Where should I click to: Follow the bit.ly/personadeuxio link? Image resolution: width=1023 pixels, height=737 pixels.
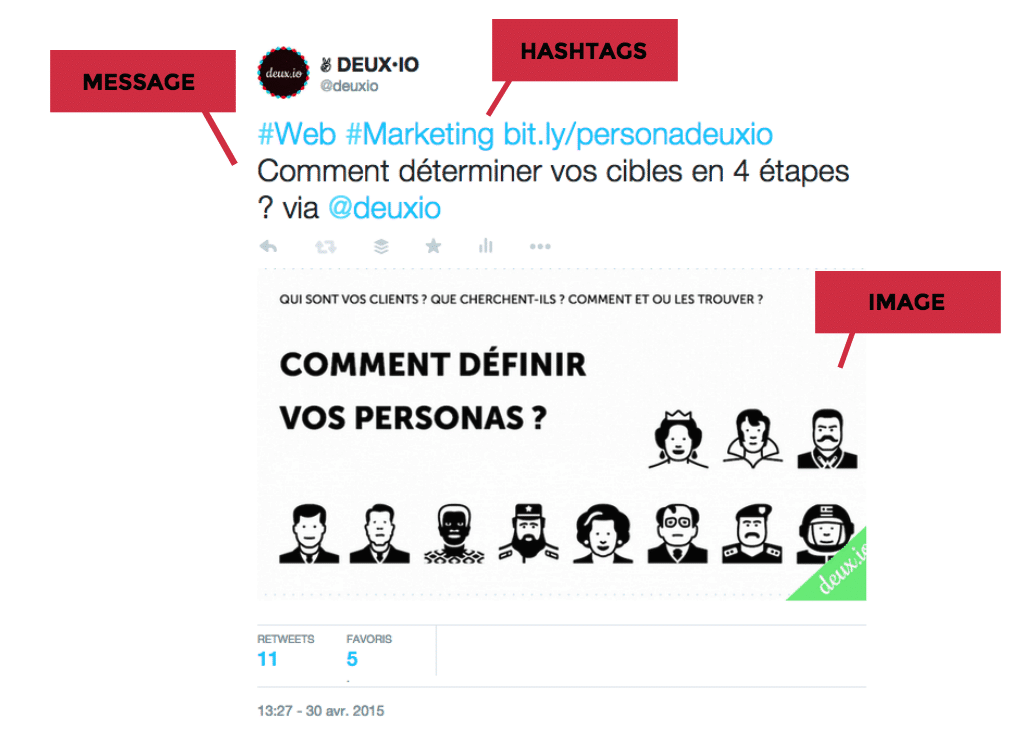[x=638, y=134]
